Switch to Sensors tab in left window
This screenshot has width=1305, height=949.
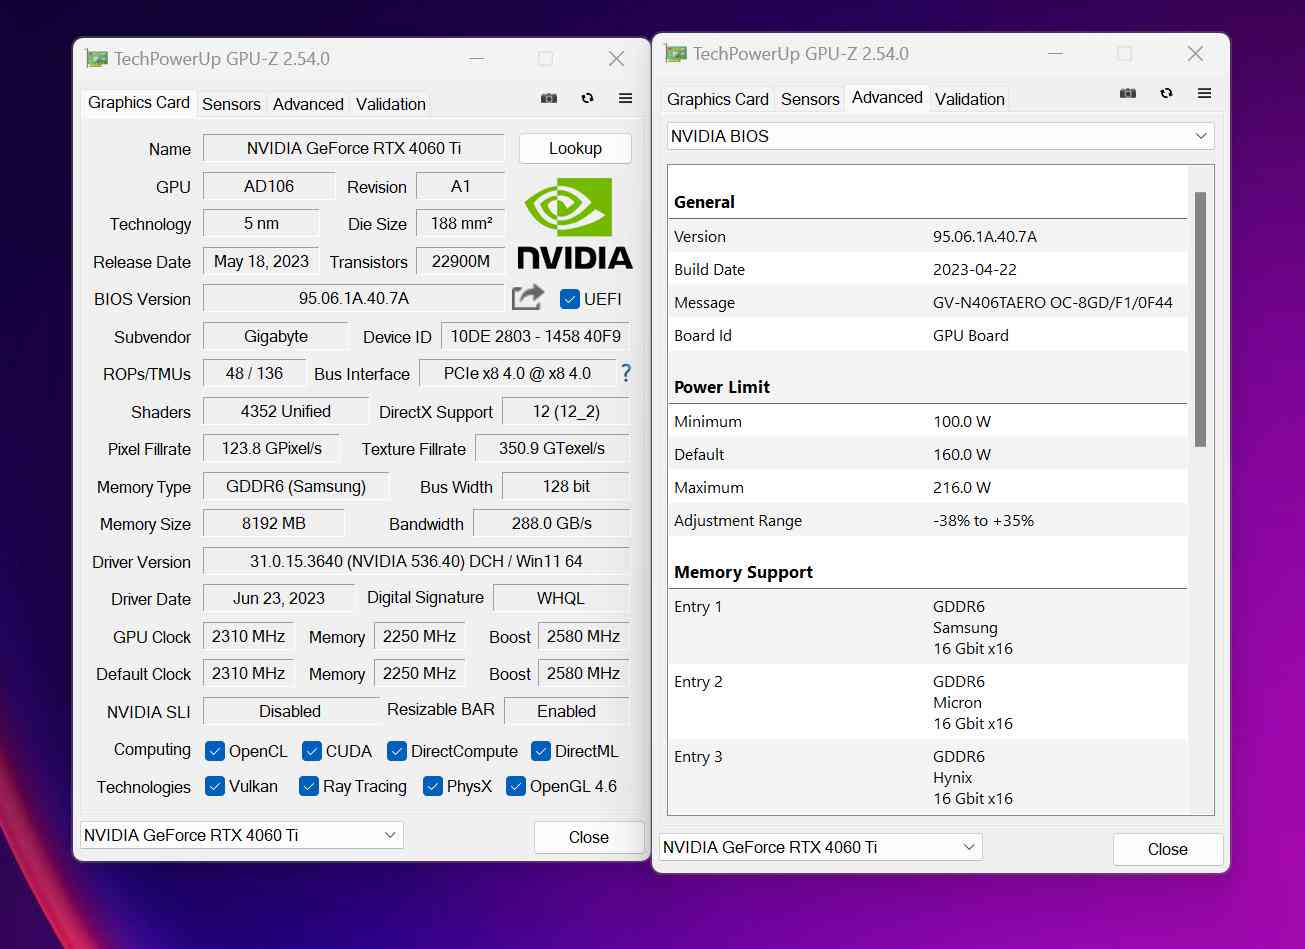coord(231,104)
